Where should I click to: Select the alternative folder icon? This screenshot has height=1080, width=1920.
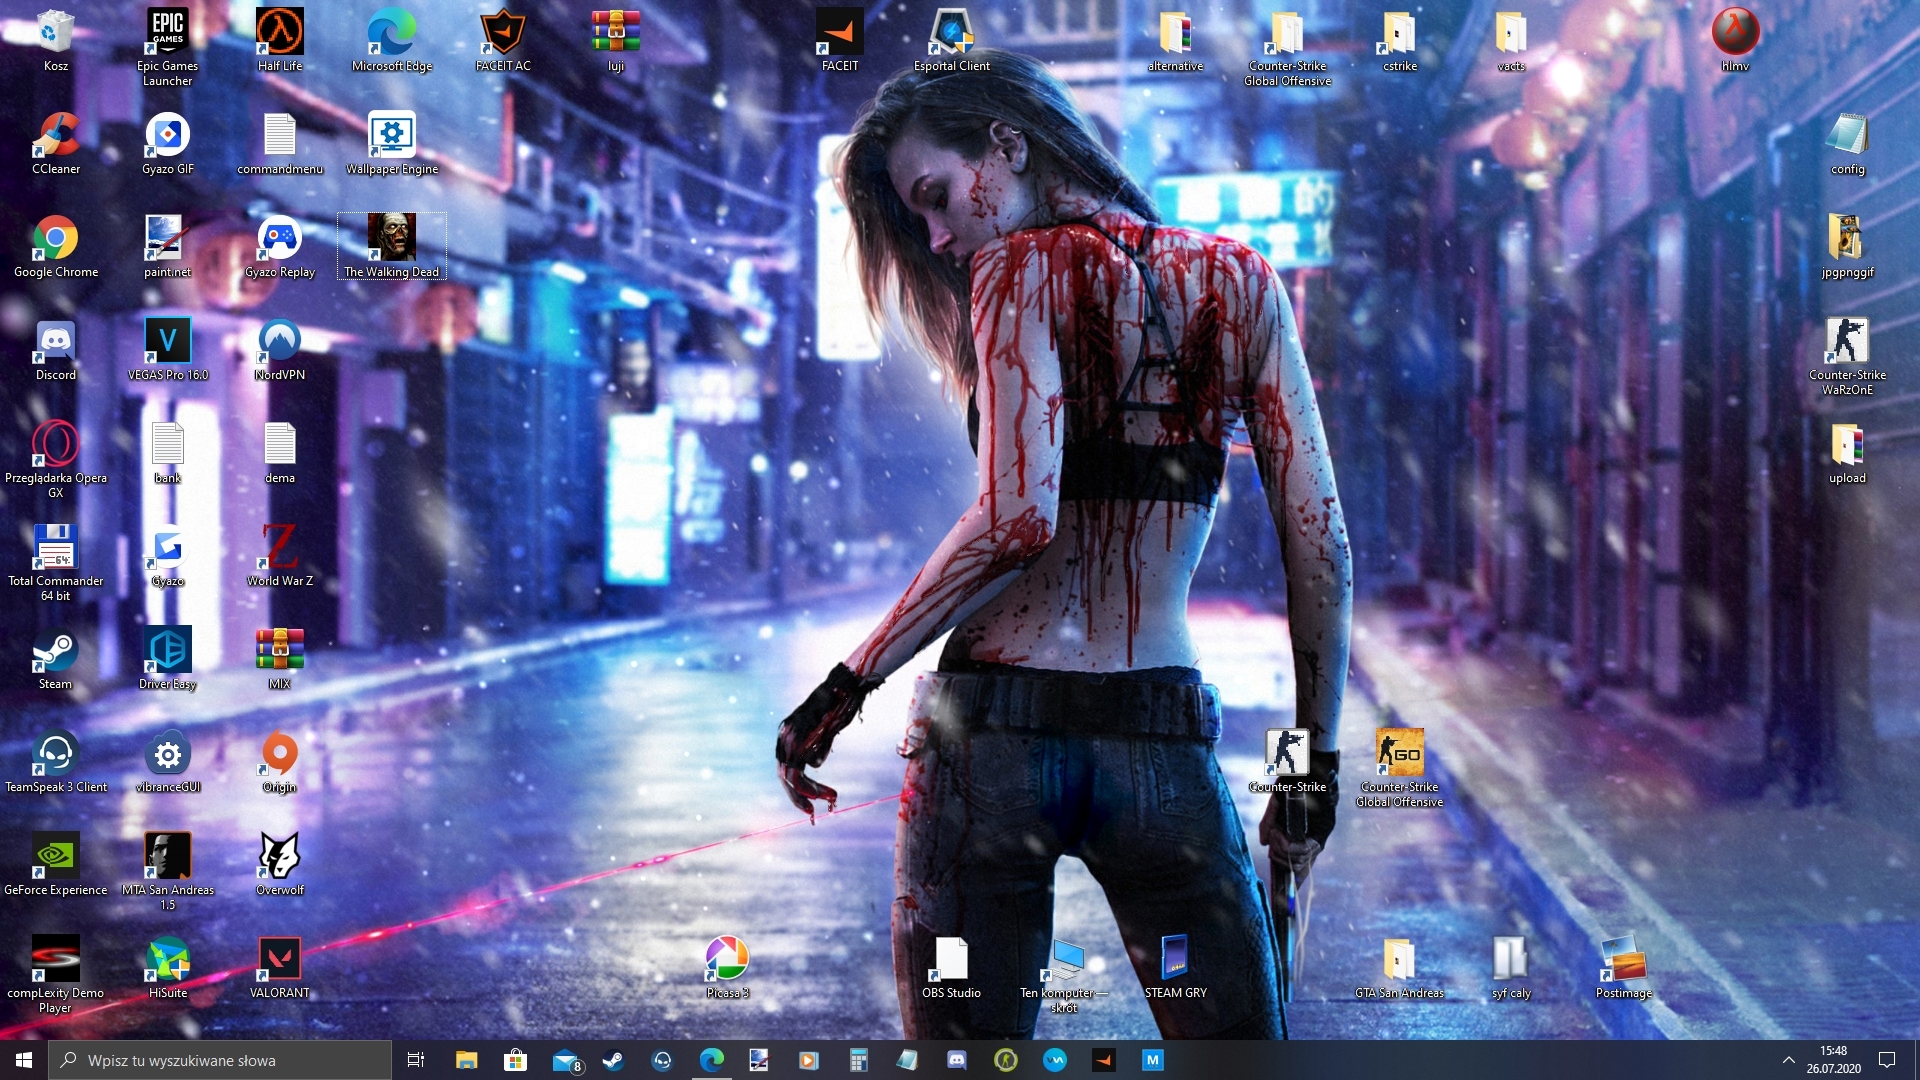(1175, 41)
